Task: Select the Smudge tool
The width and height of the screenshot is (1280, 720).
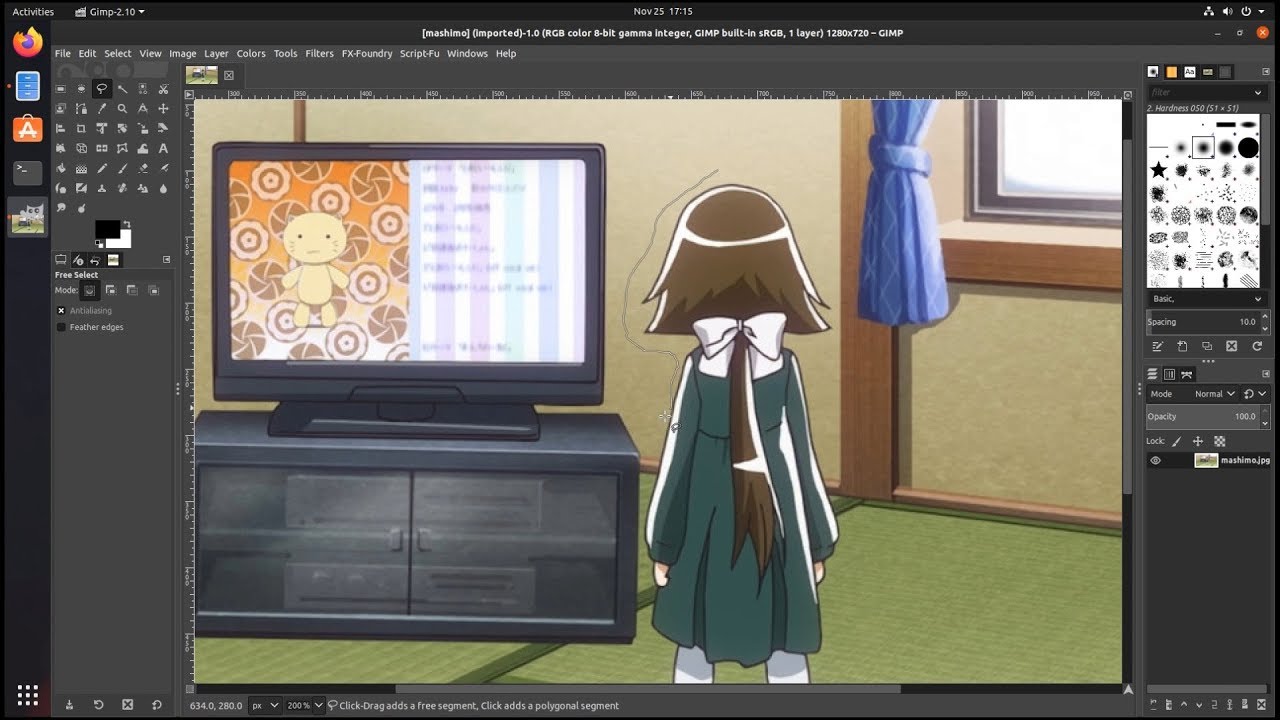Action: (60, 208)
